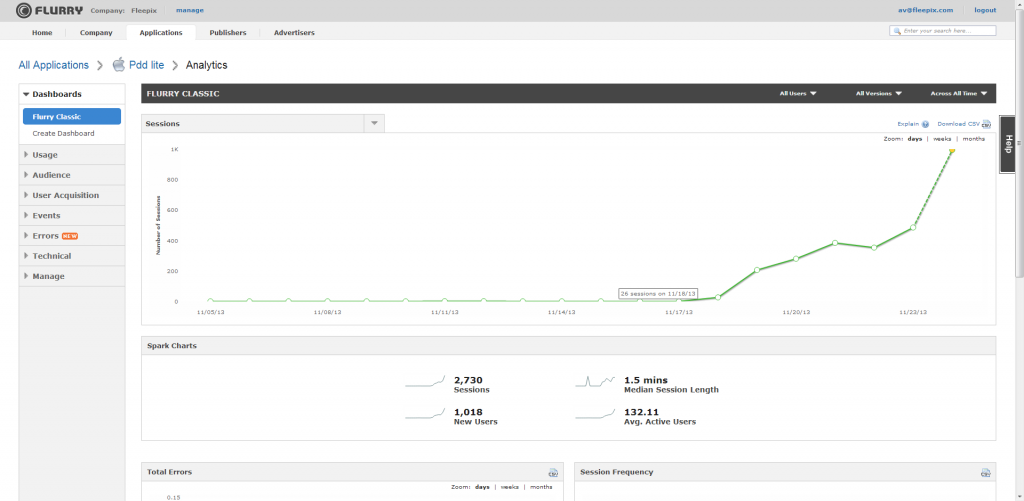The width and height of the screenshot is (1024, 501).
Task: Expand the Usage sidebar section
Action: point(45,155)
